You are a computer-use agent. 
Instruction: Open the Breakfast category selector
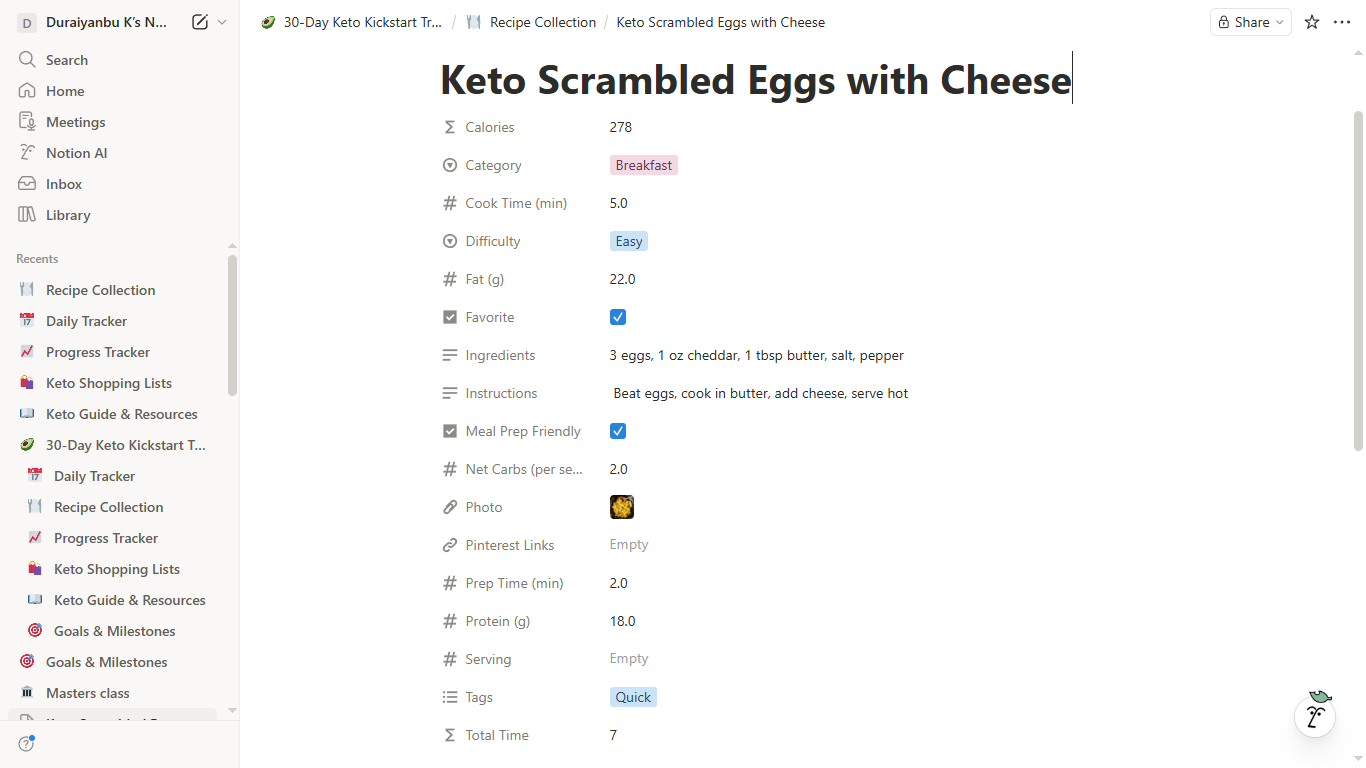(644, 165)
